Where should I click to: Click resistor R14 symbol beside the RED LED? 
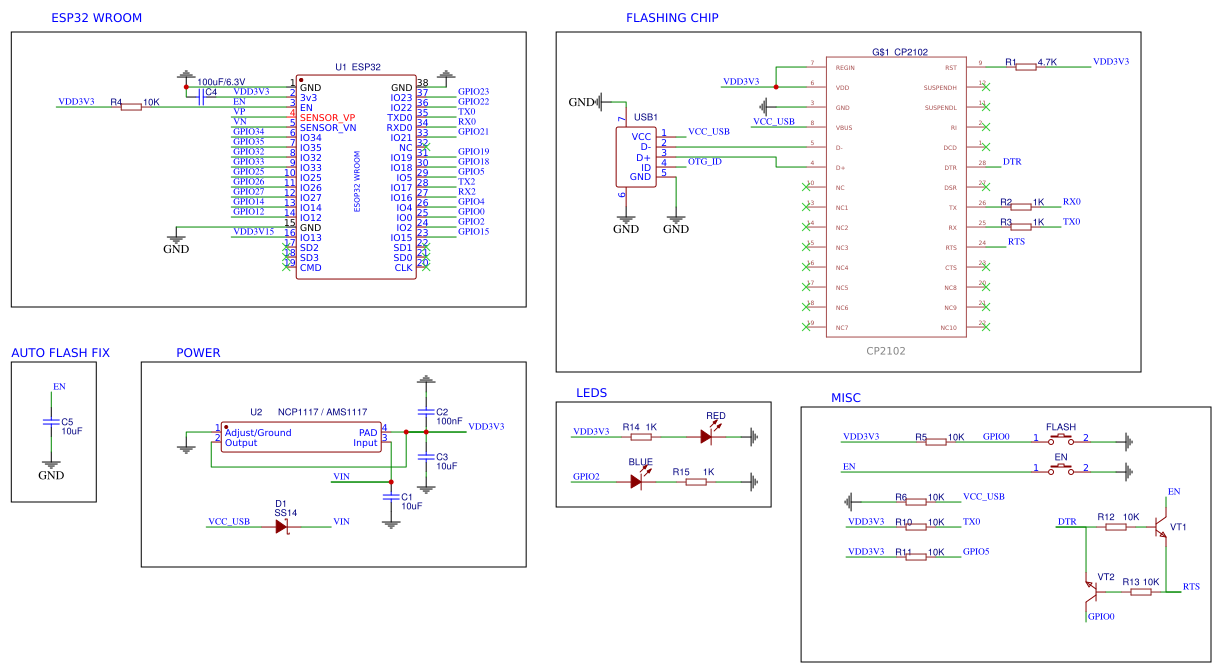pos(640,437)
